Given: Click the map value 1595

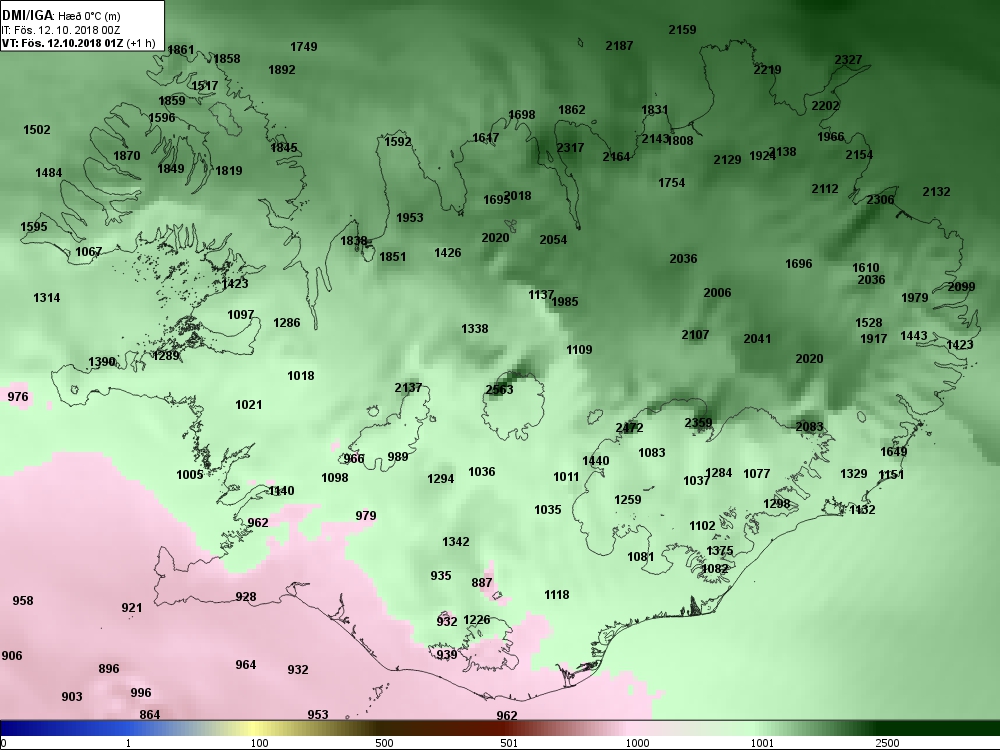Looking at the screenshot, I should [x=33, y=226].
